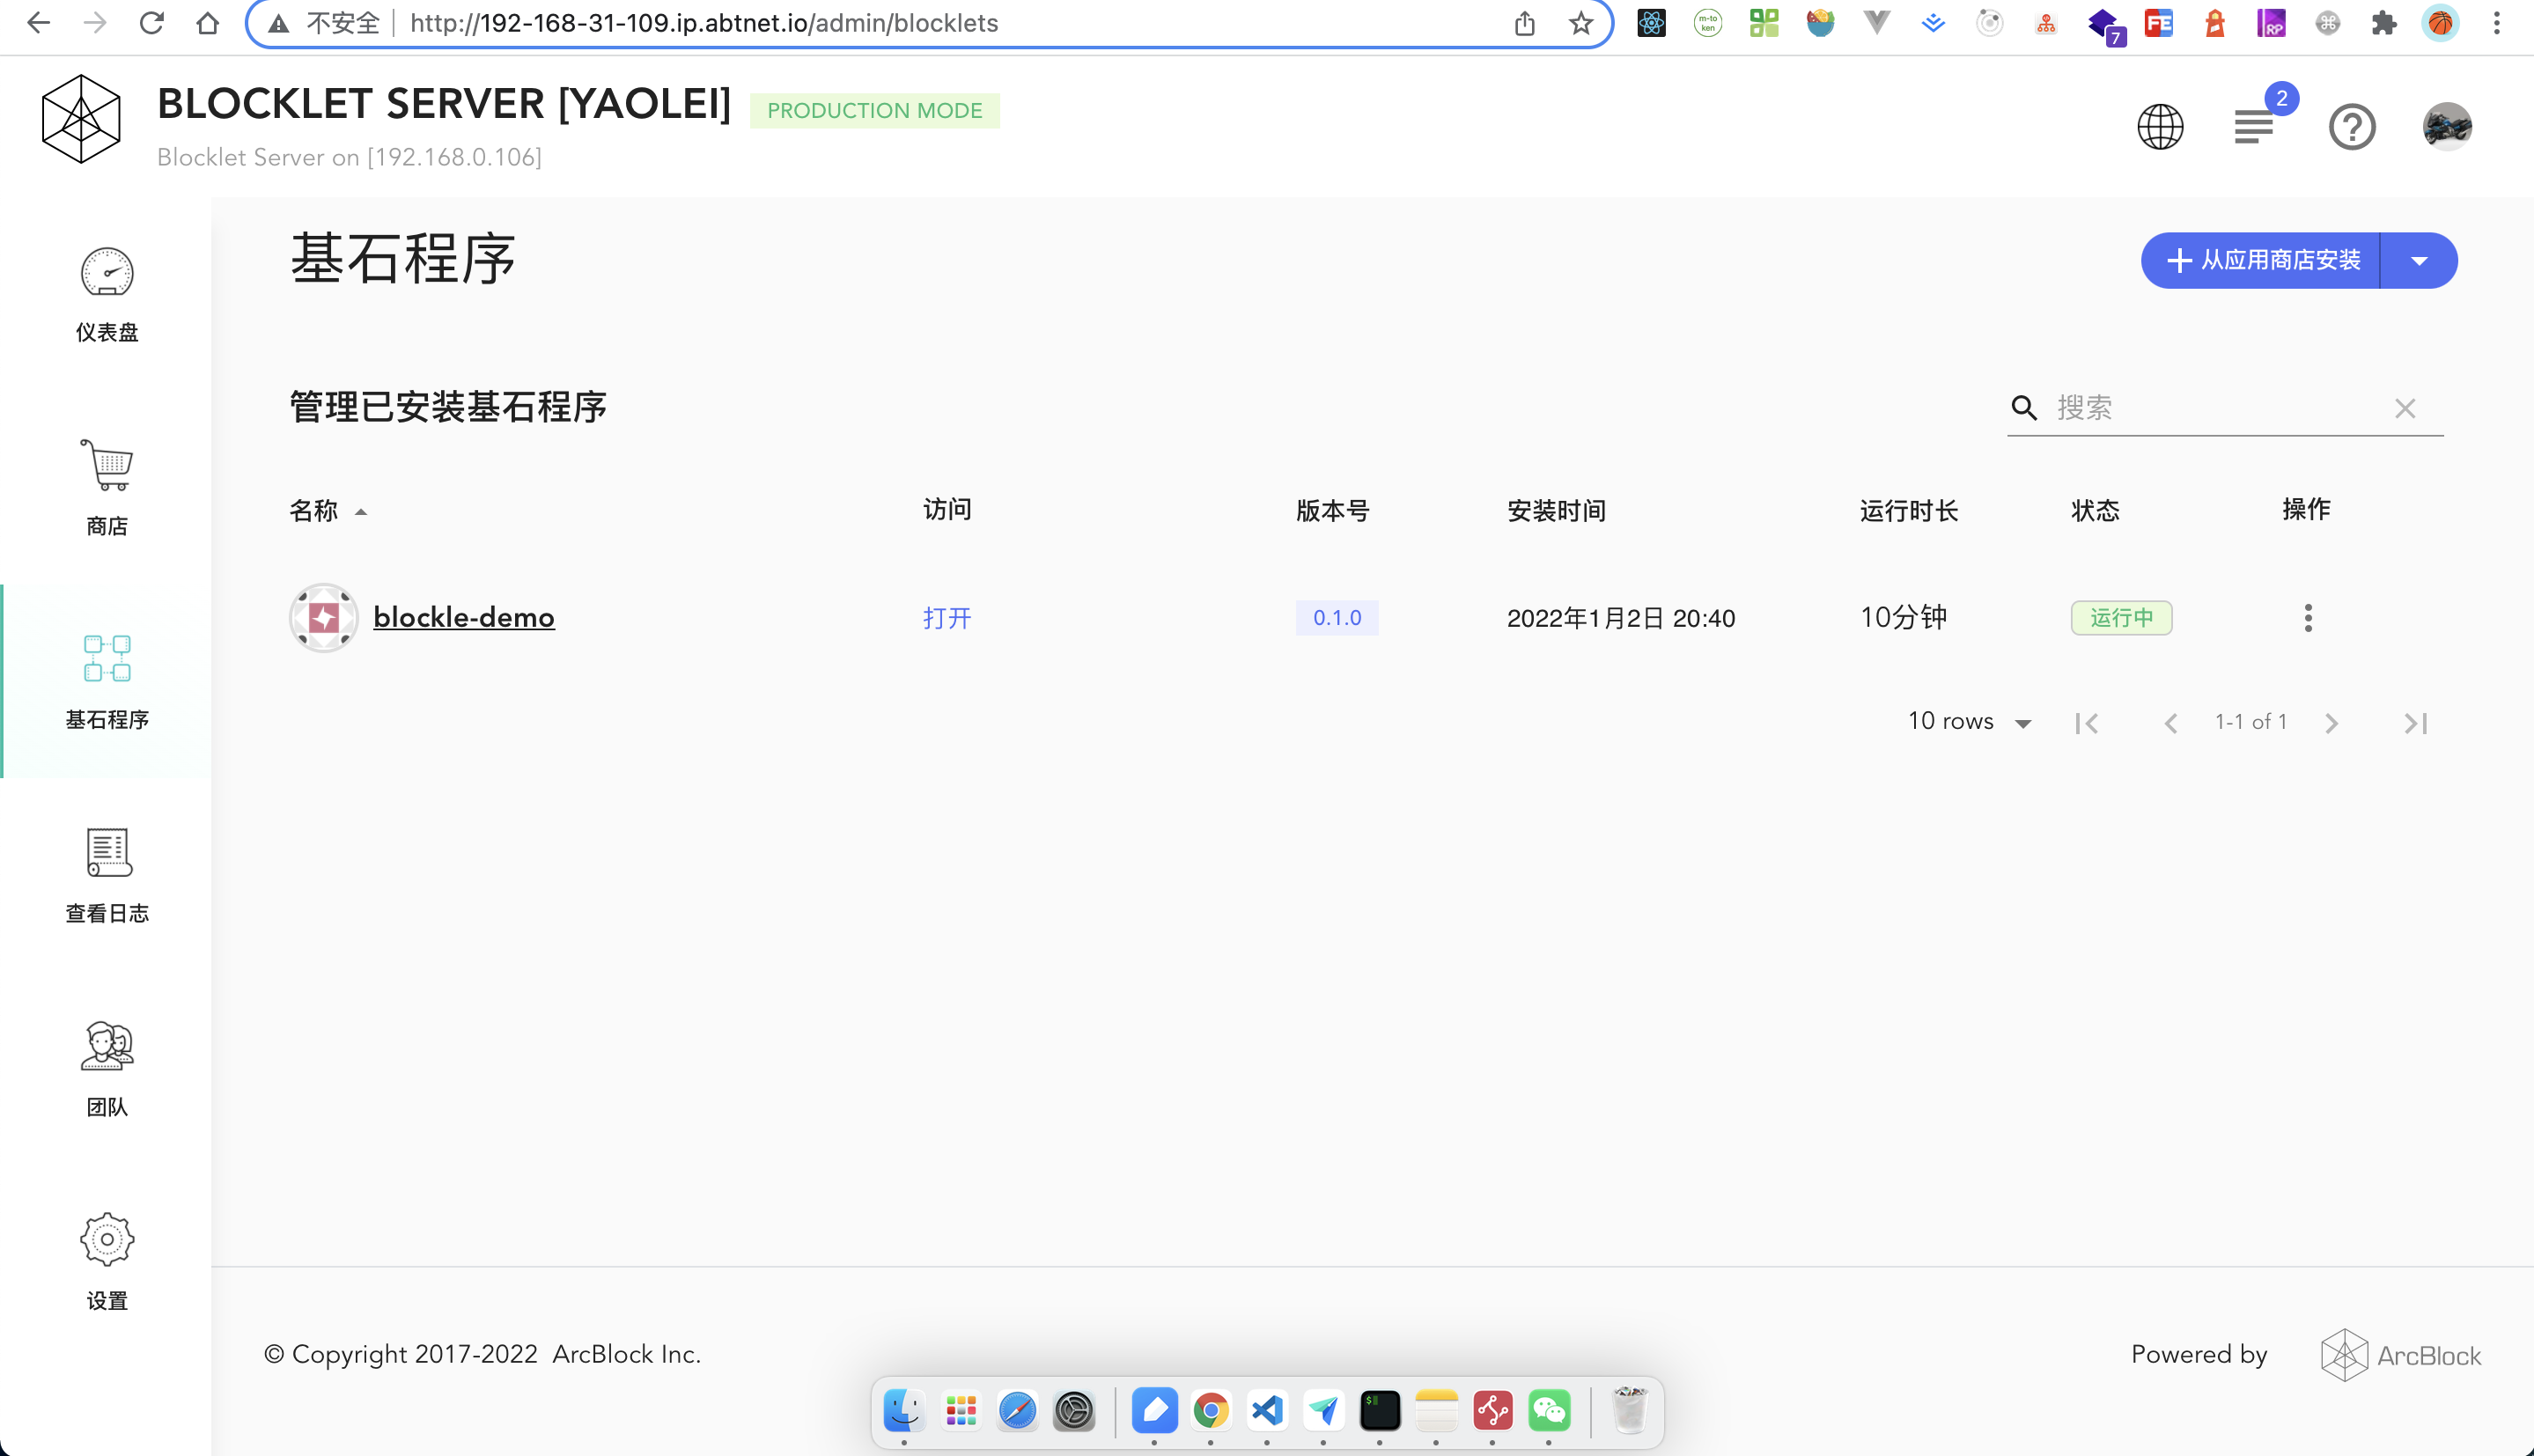Open the language globe icon
2534x1456 pixels.
tap(2160, 127)
